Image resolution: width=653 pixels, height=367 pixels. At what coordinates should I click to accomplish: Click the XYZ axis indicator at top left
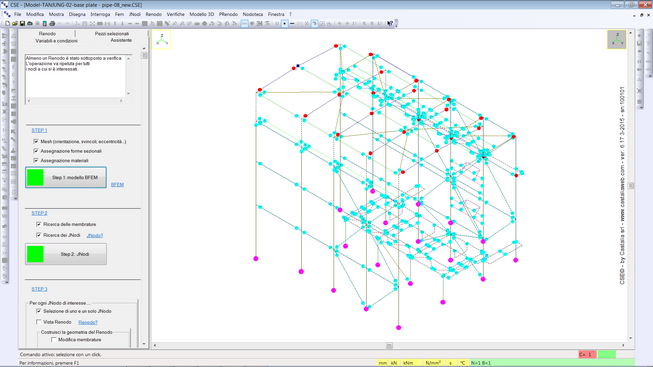[162, 40]
